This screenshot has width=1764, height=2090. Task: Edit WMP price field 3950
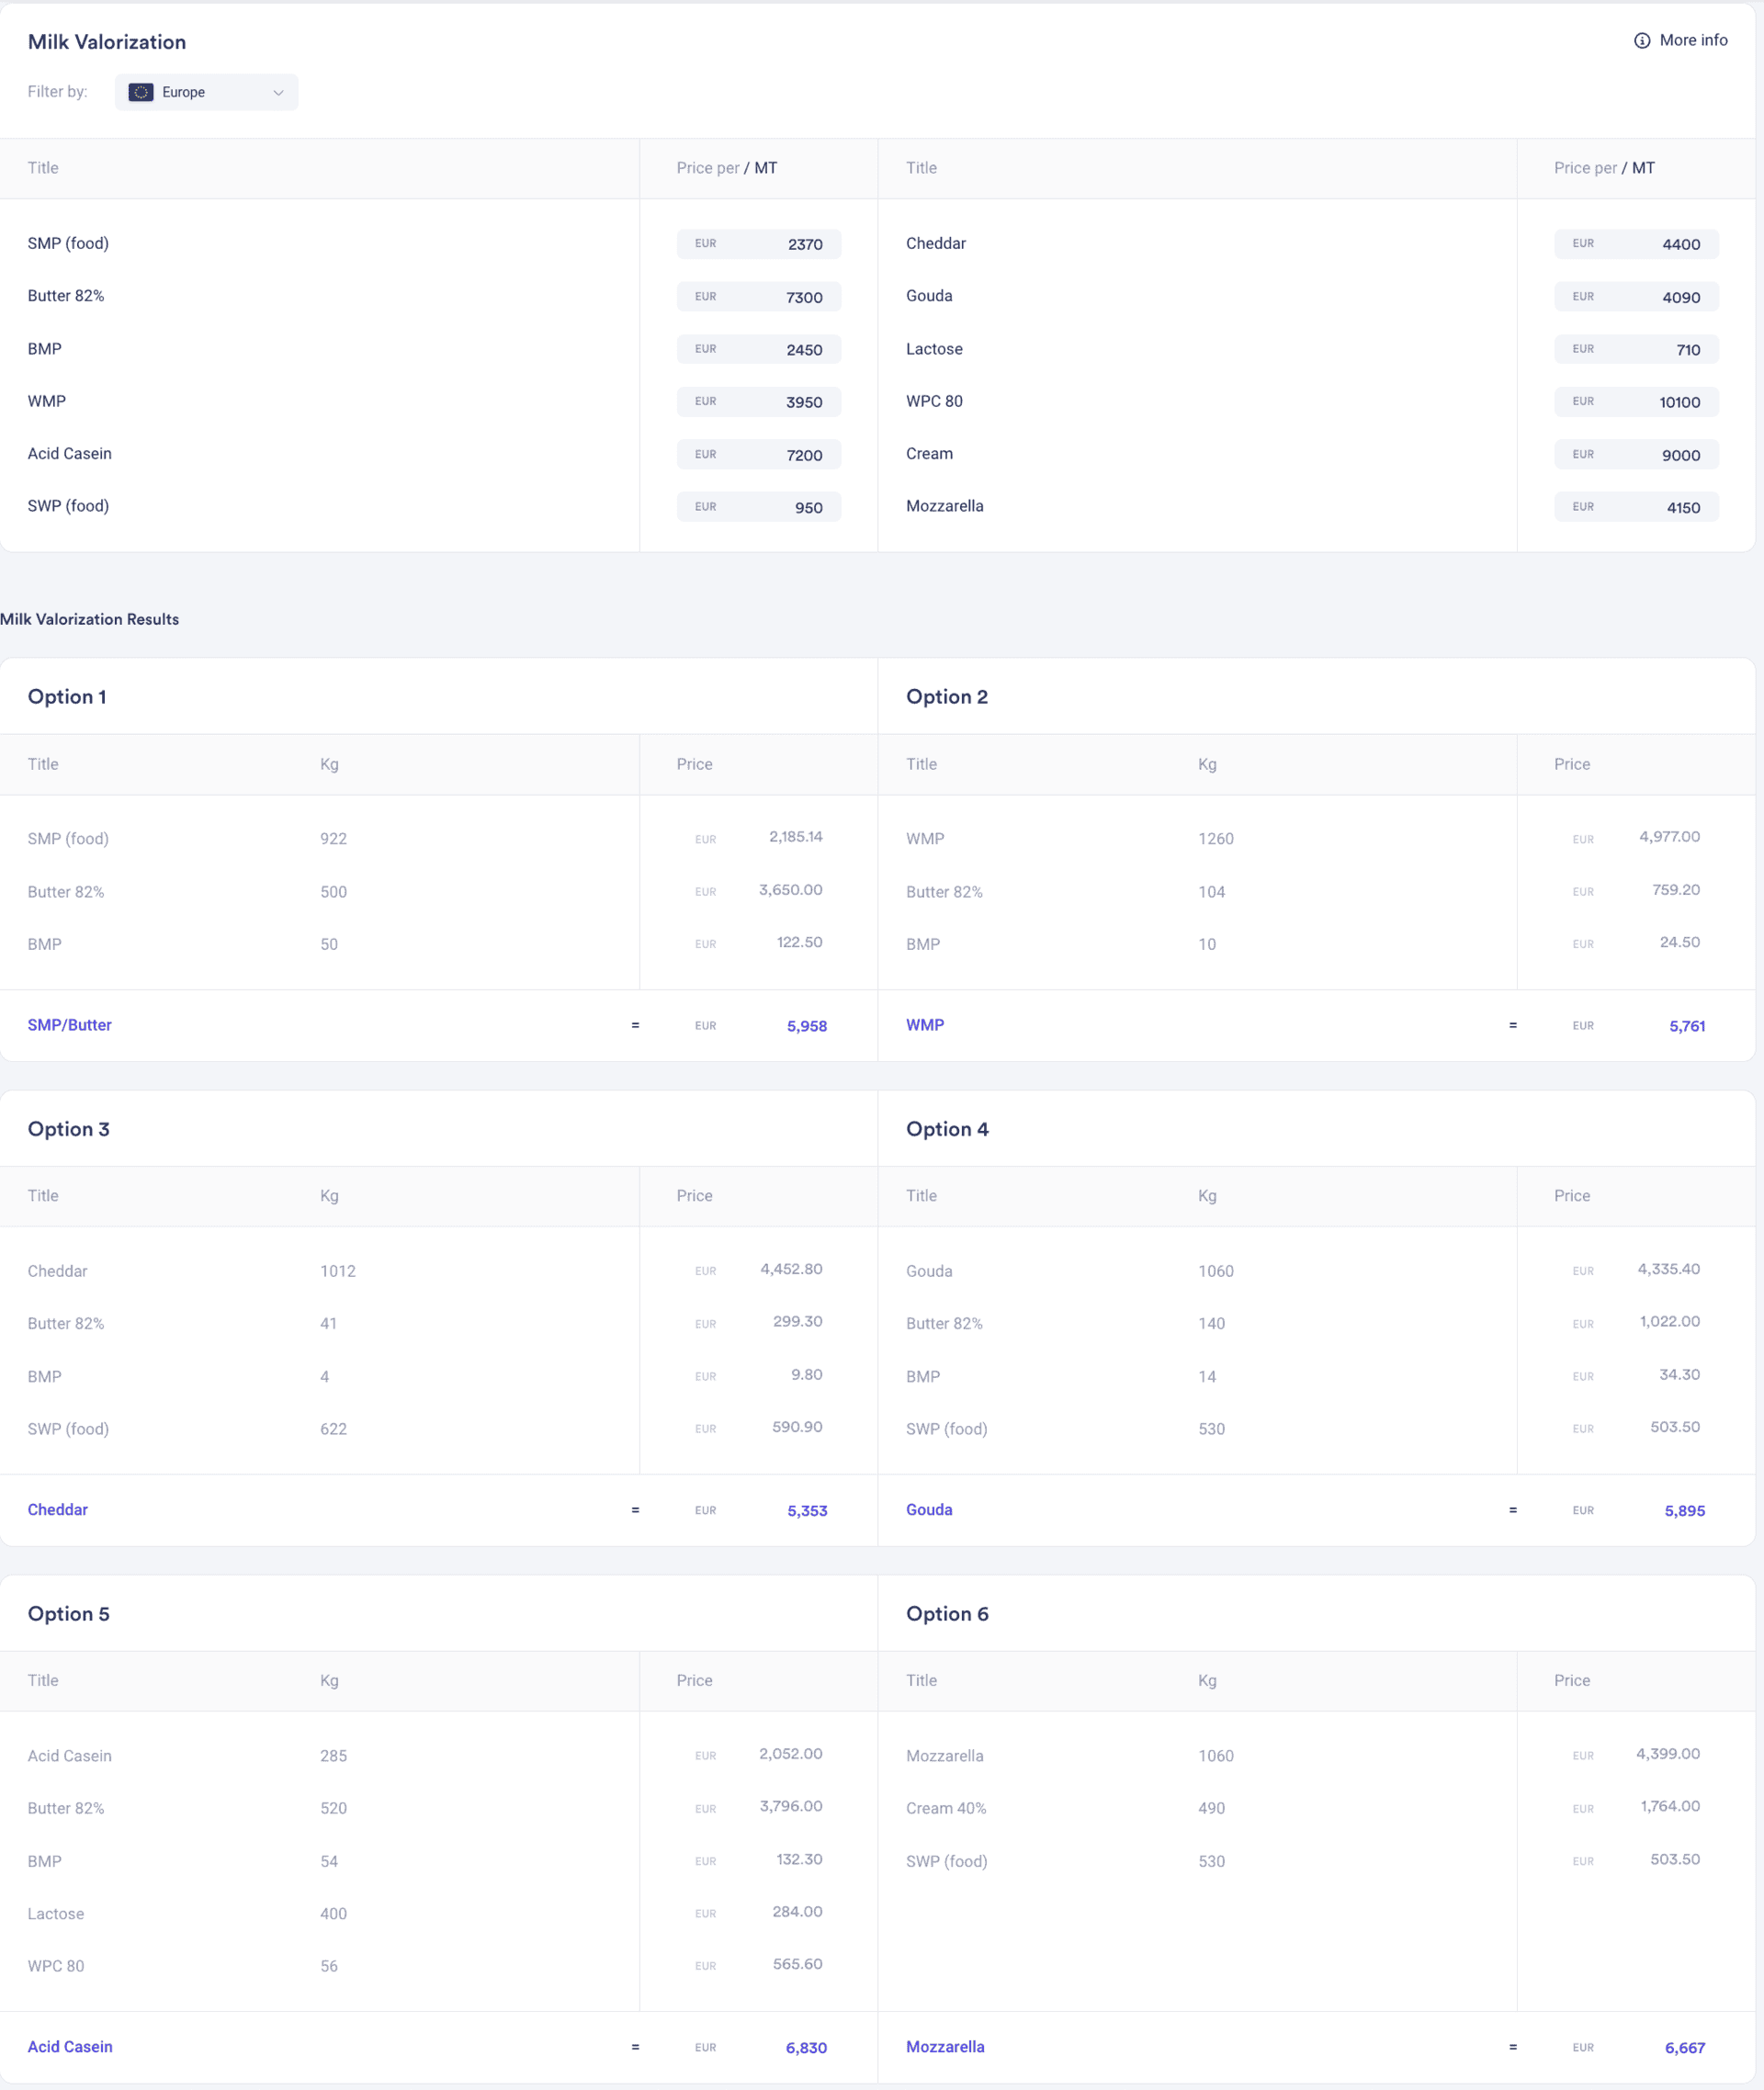pos(758,402)
